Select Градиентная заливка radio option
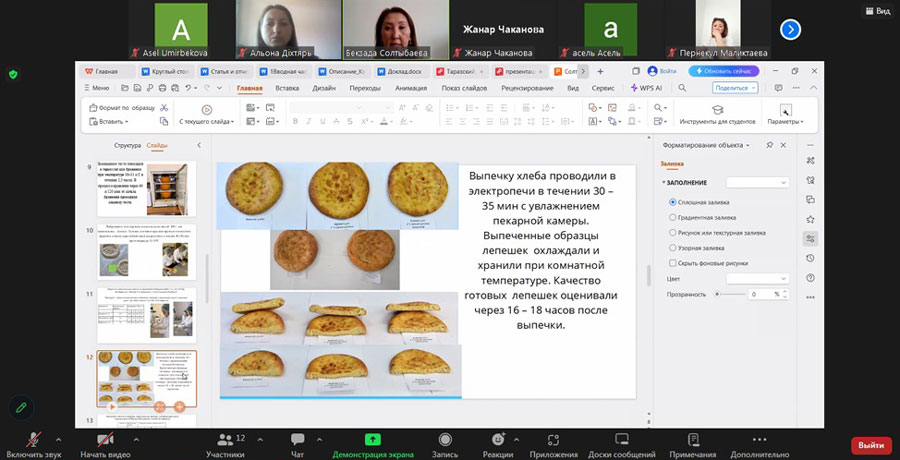This screenshot has height=460, width=900. click(x=673, y=217)
